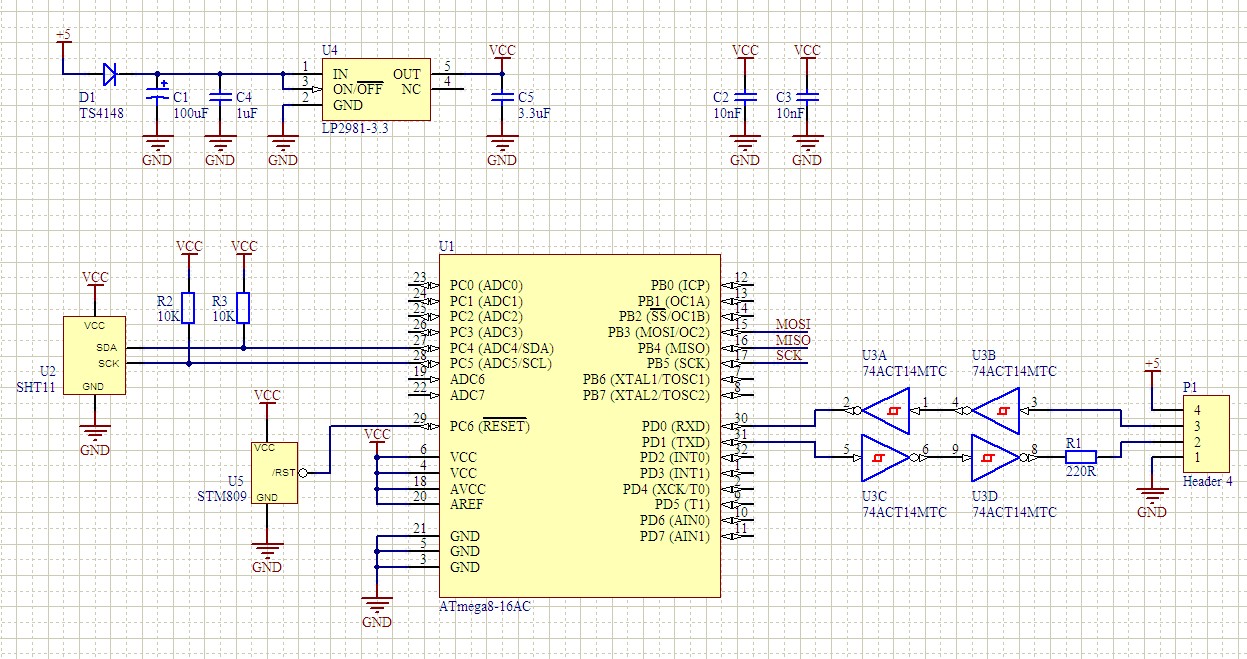
Task: Select the MOSI net label
Action: (793, 325)
